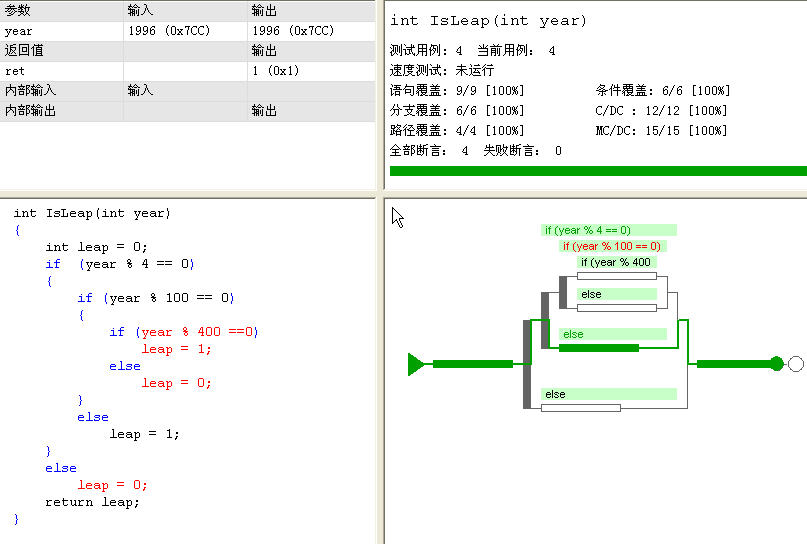The height and width of the screenshot is (544, 807).
Task: Click the hollow exit circle in flowchart
Action: pos(796,364)
